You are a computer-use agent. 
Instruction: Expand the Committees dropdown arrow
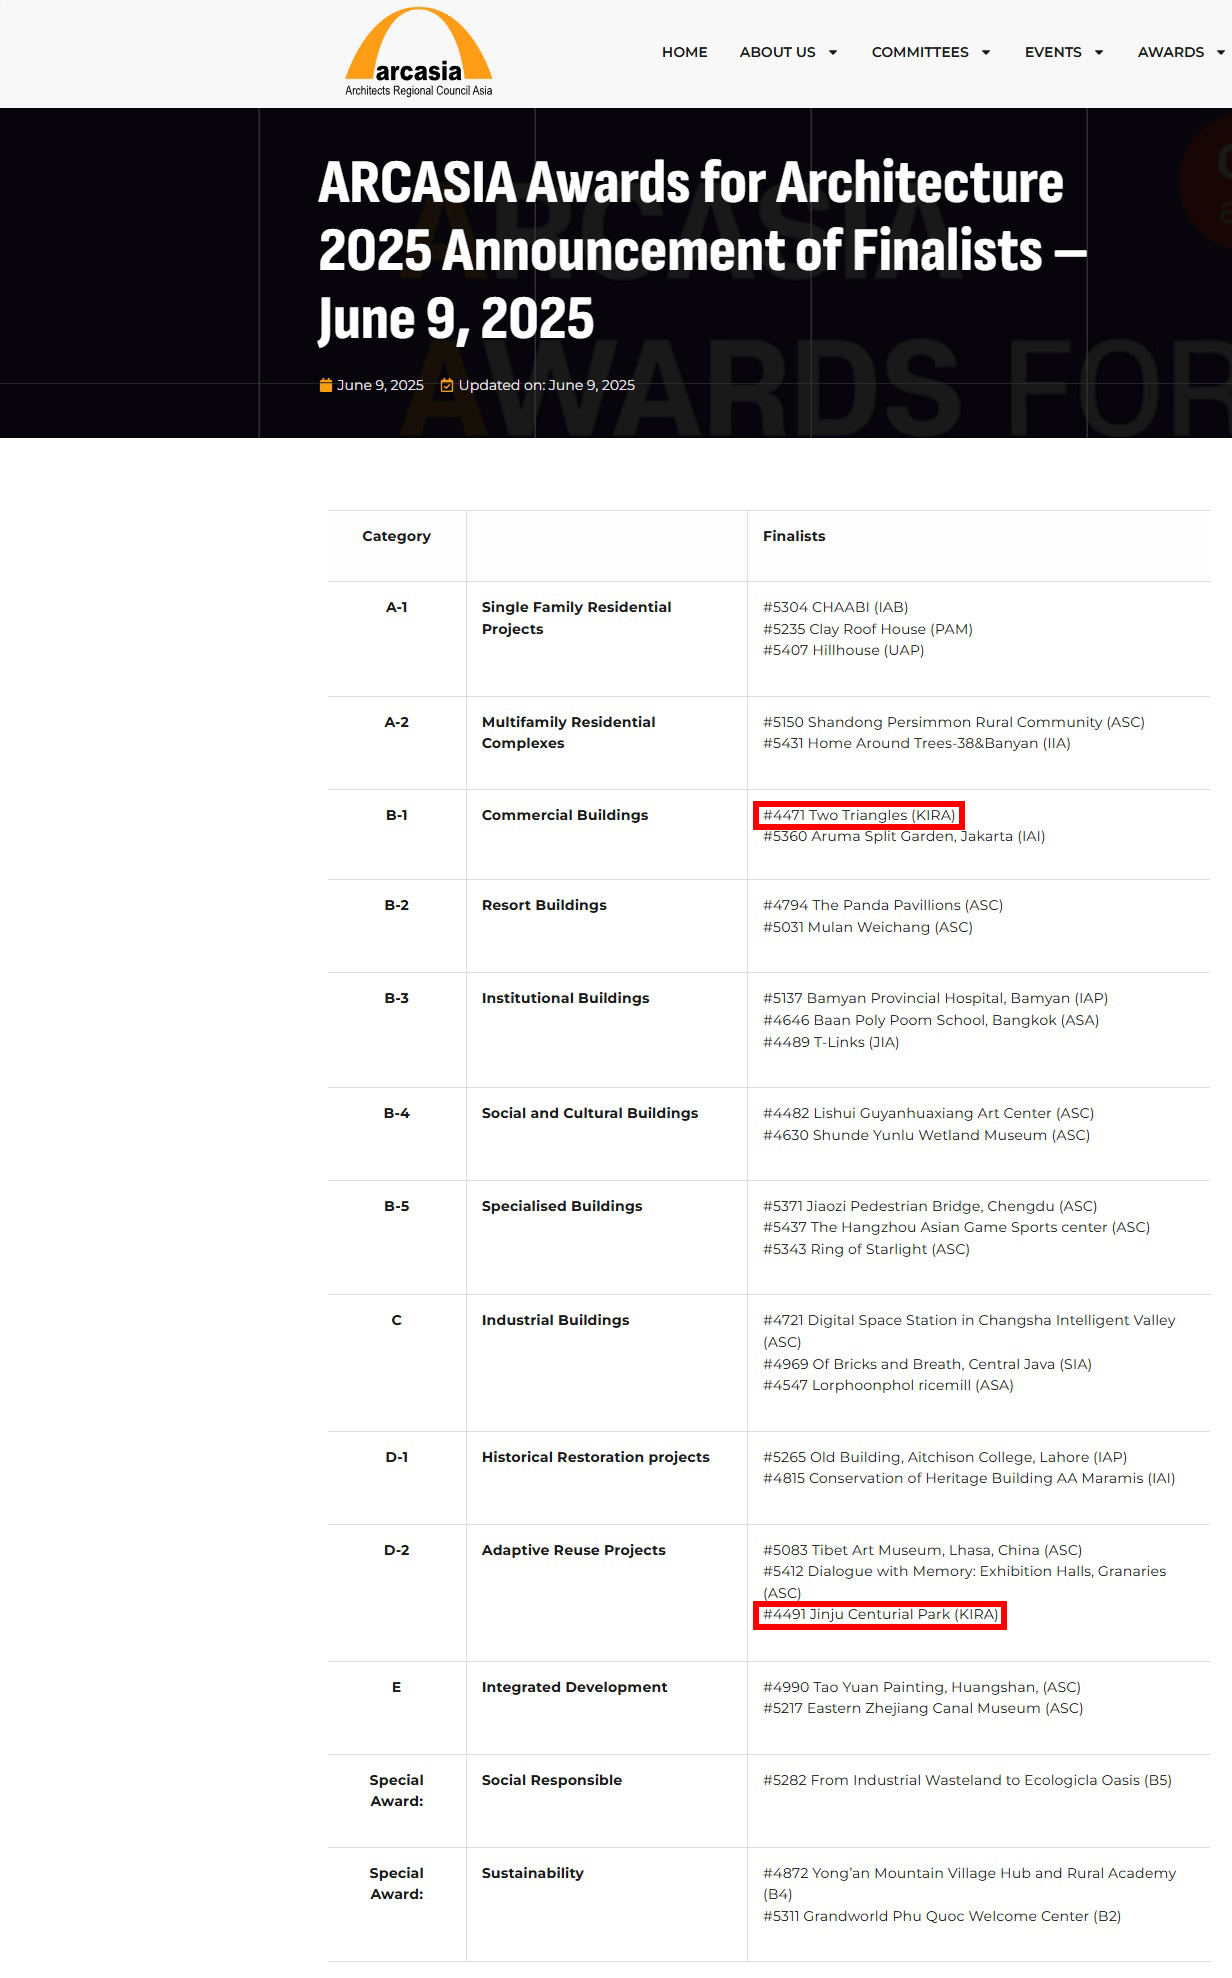click(986, 53)
